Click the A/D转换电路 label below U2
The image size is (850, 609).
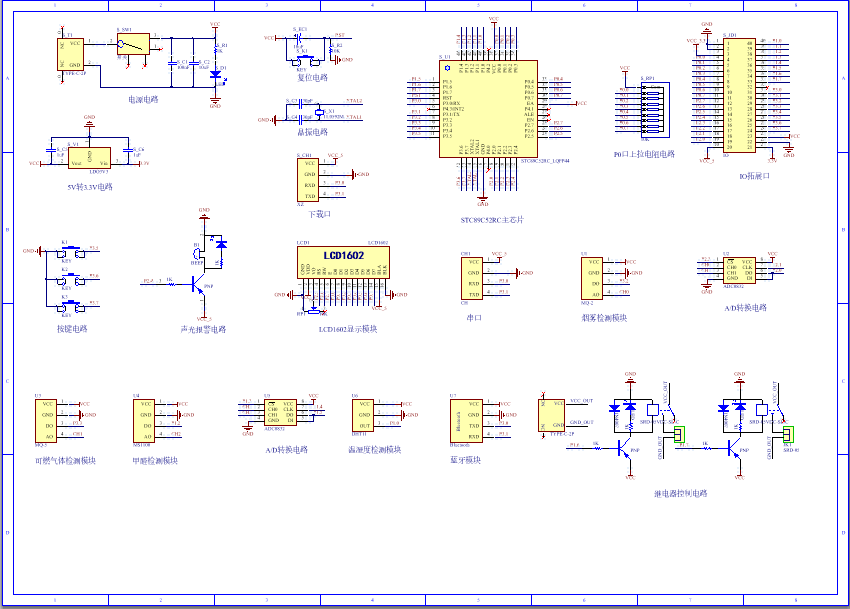coord(746,307)
